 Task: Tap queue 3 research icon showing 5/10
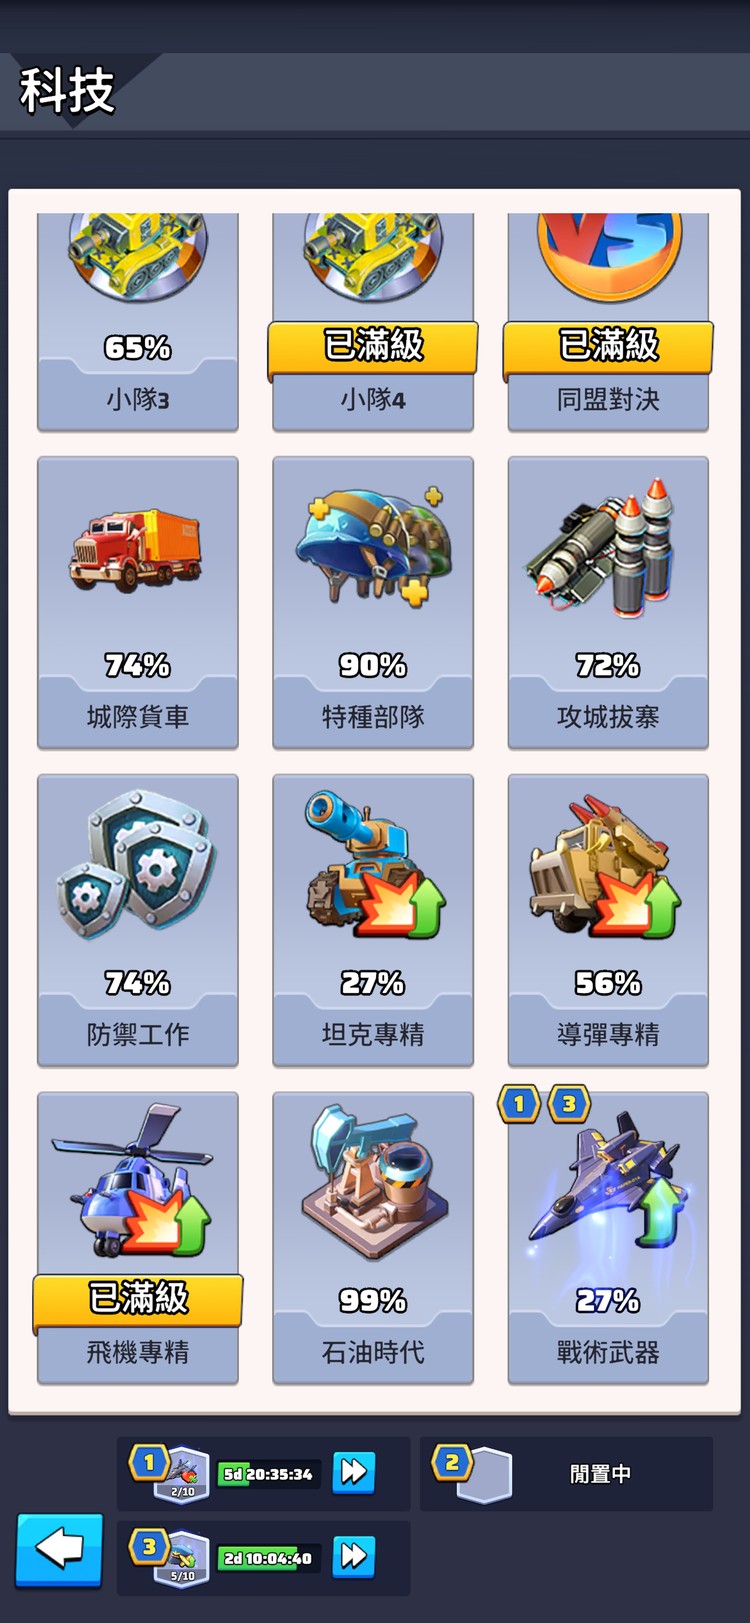tap(182, 1558)
